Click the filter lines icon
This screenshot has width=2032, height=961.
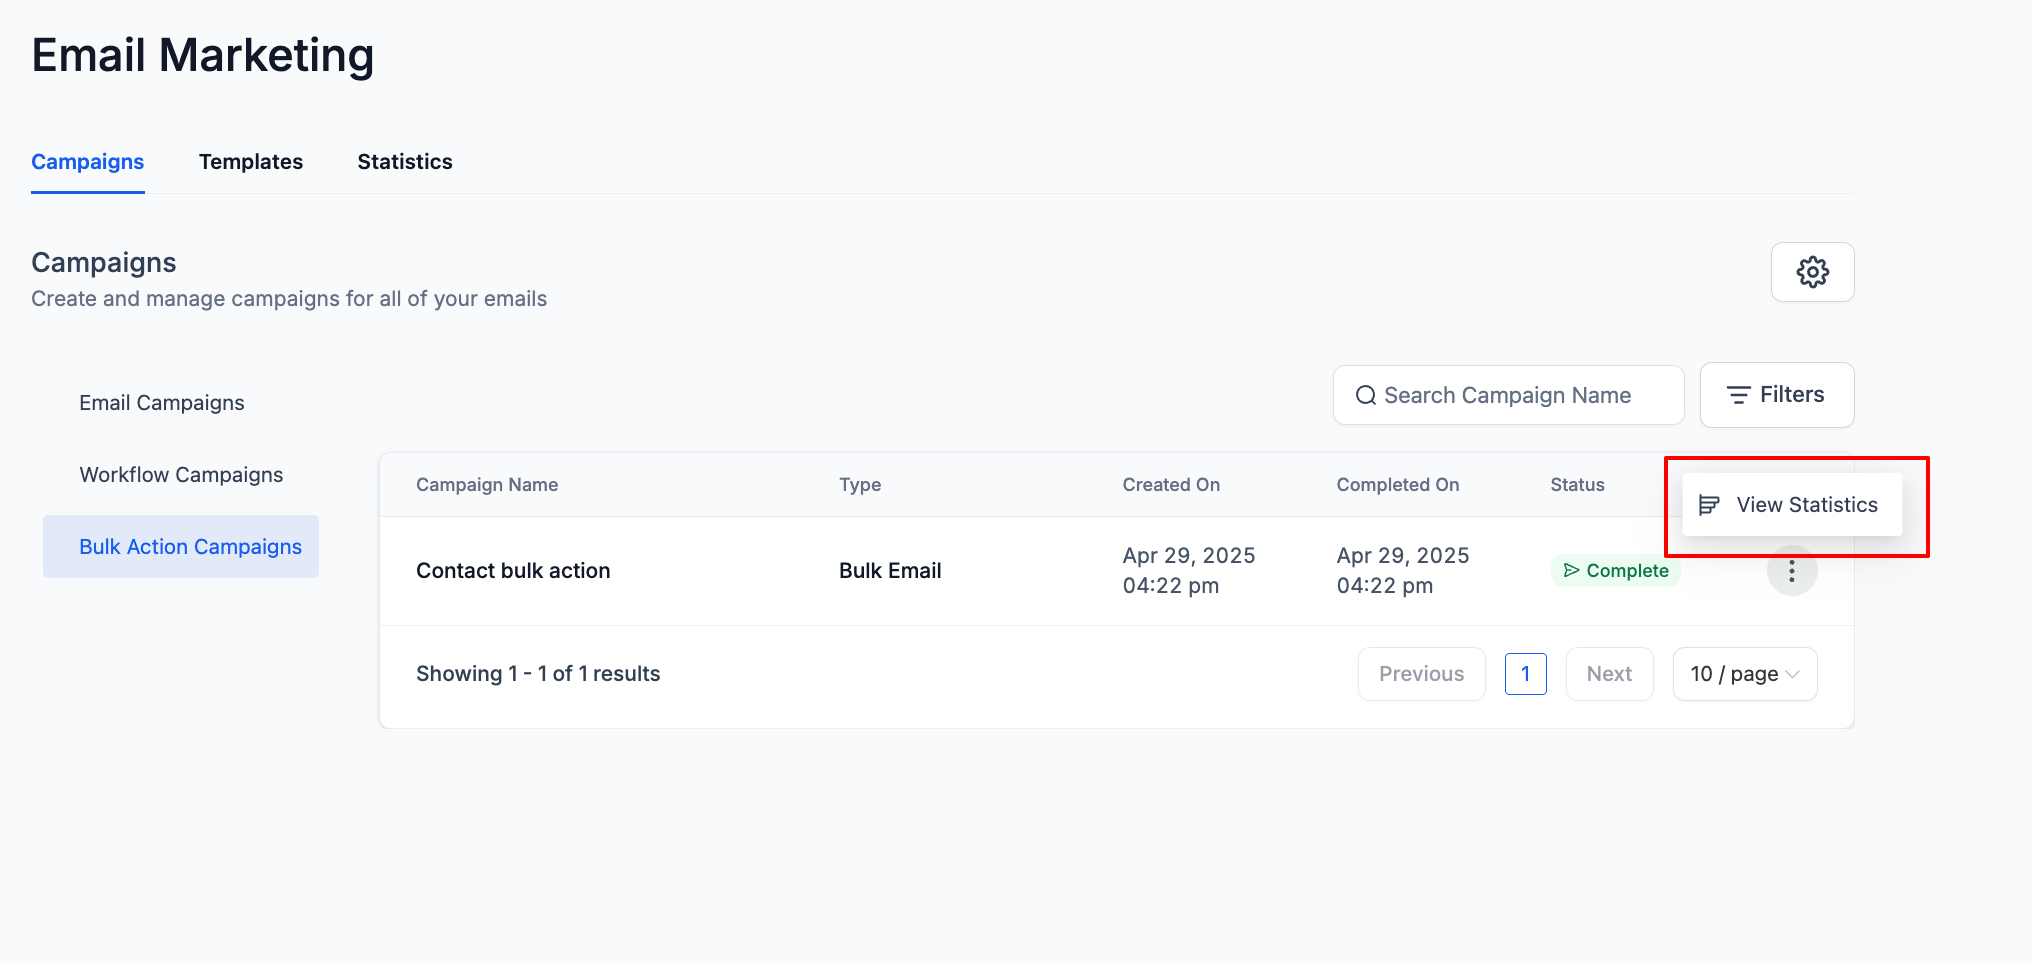(x=1738, y=395)
